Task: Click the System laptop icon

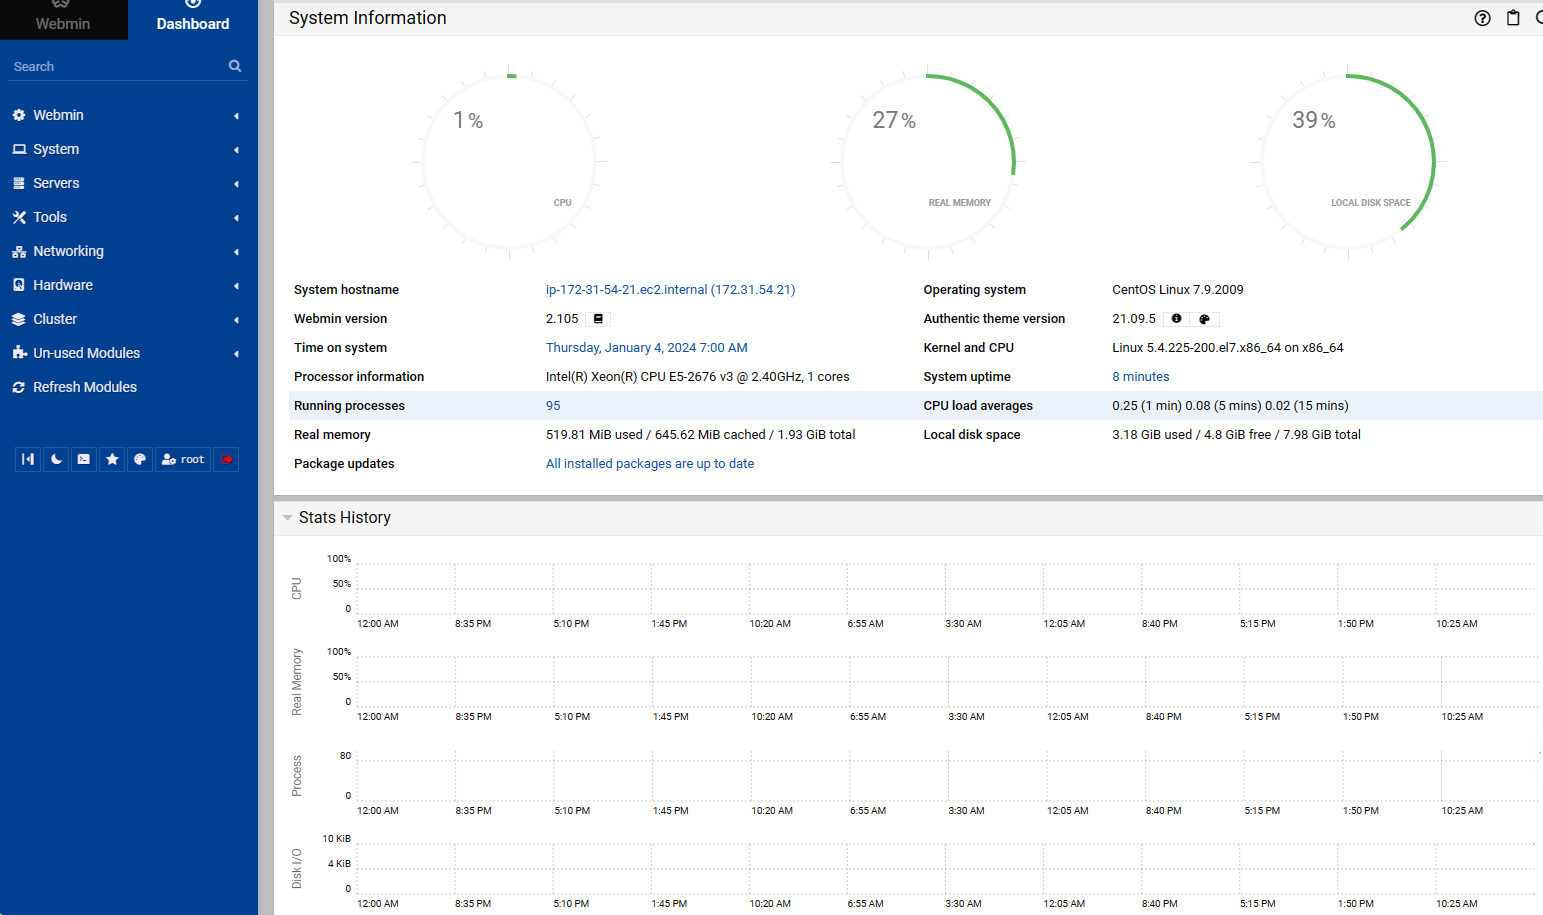Action: tap(19, 149)
